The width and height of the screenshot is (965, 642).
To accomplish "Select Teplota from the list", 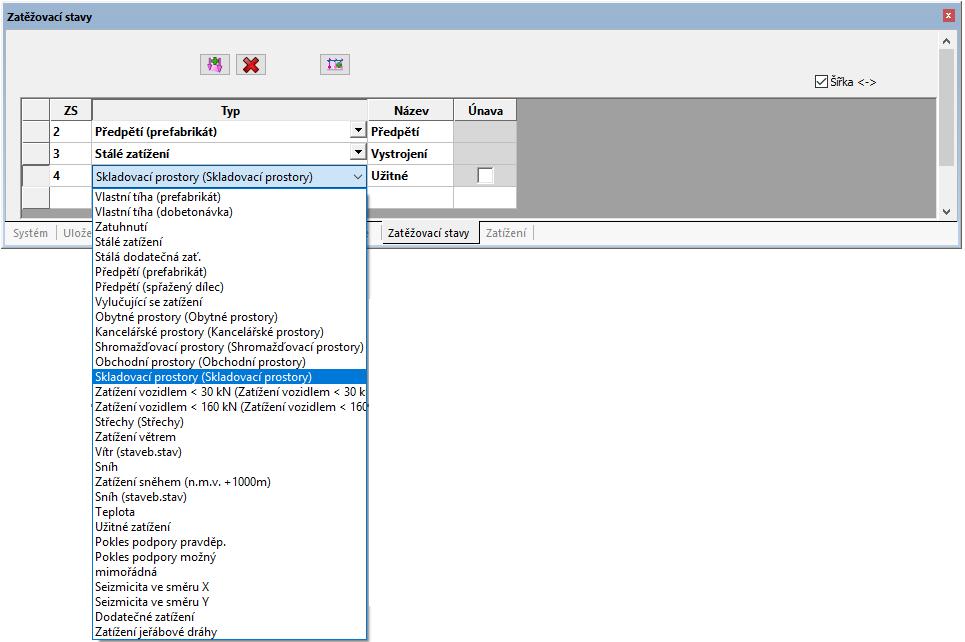I will click(x=230, y=512).
